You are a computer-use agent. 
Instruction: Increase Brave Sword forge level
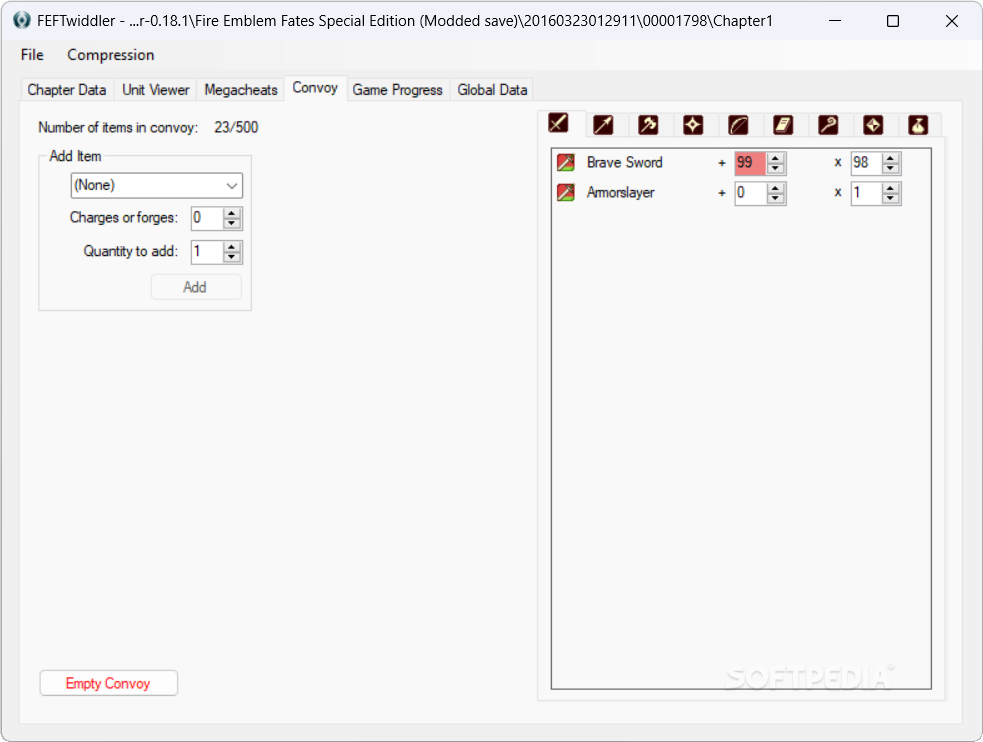775,158
